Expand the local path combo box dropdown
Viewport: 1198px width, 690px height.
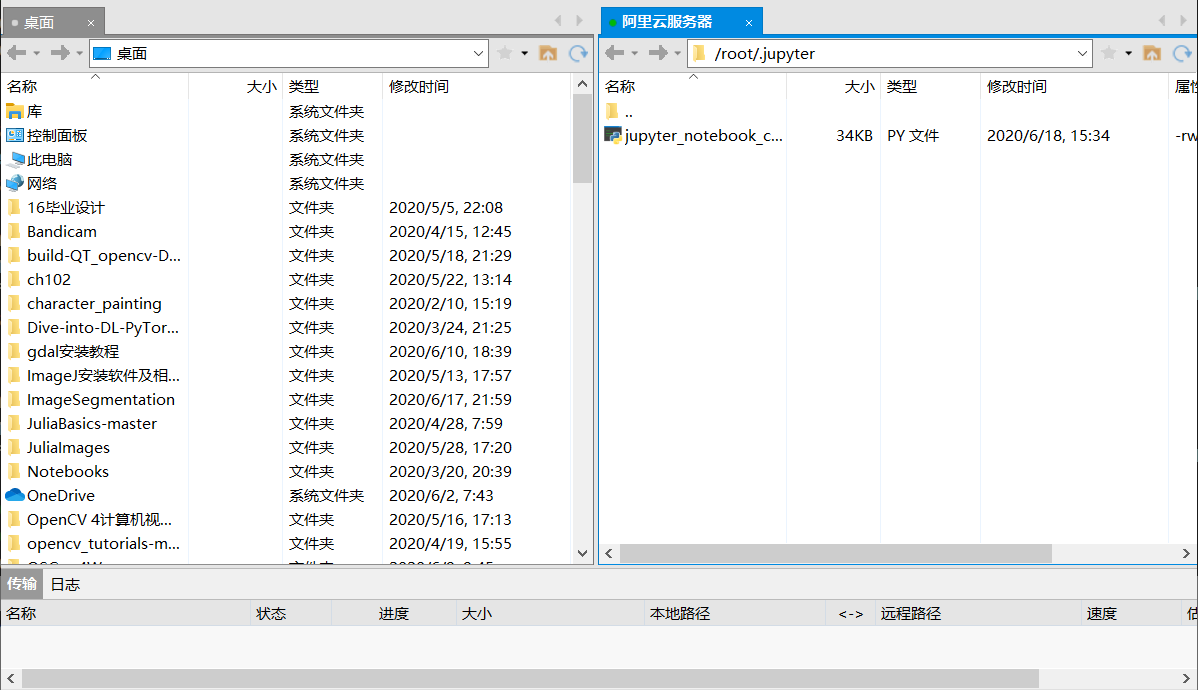coord(478,53)
